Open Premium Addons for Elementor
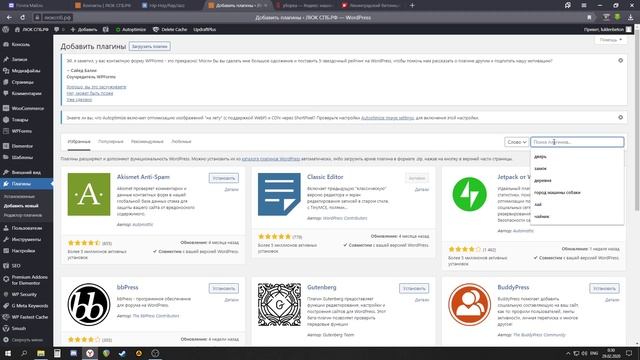This screenshot has width=640, height=360. pos(29,280)
